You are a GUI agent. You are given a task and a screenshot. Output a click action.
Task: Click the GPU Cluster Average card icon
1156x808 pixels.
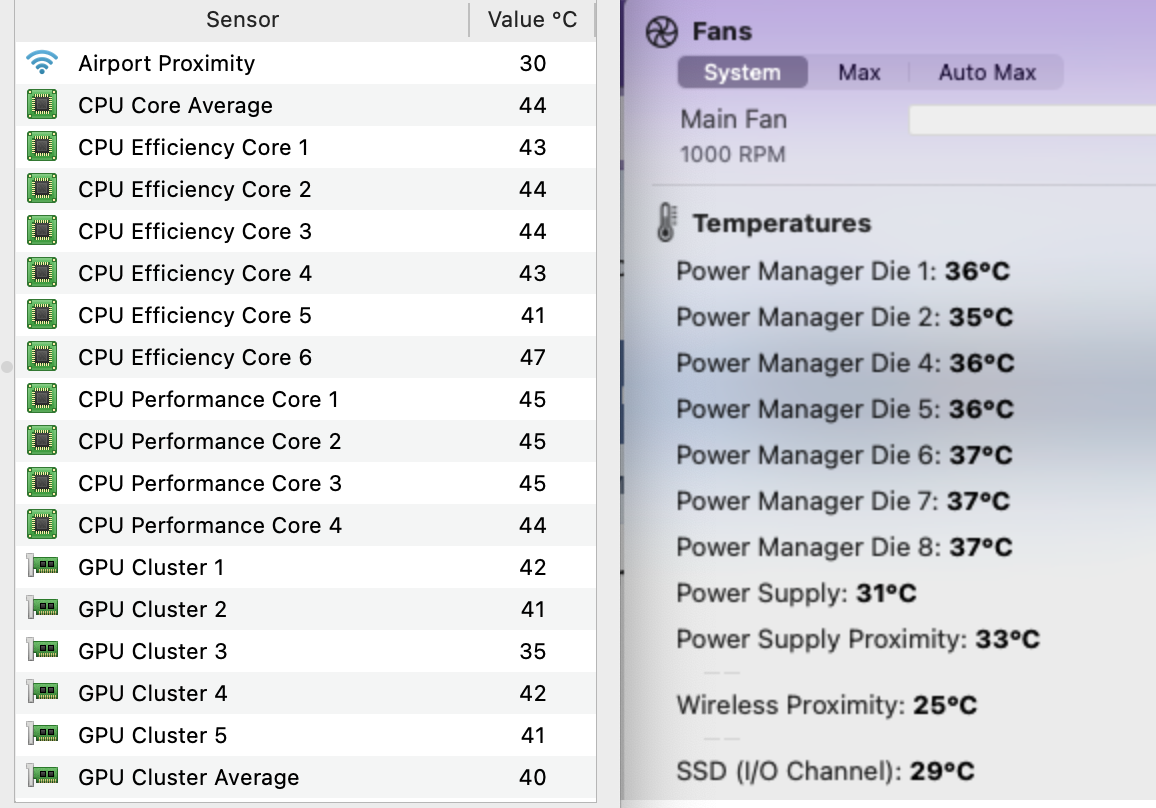pyautogui.click(x=41, y=777)
